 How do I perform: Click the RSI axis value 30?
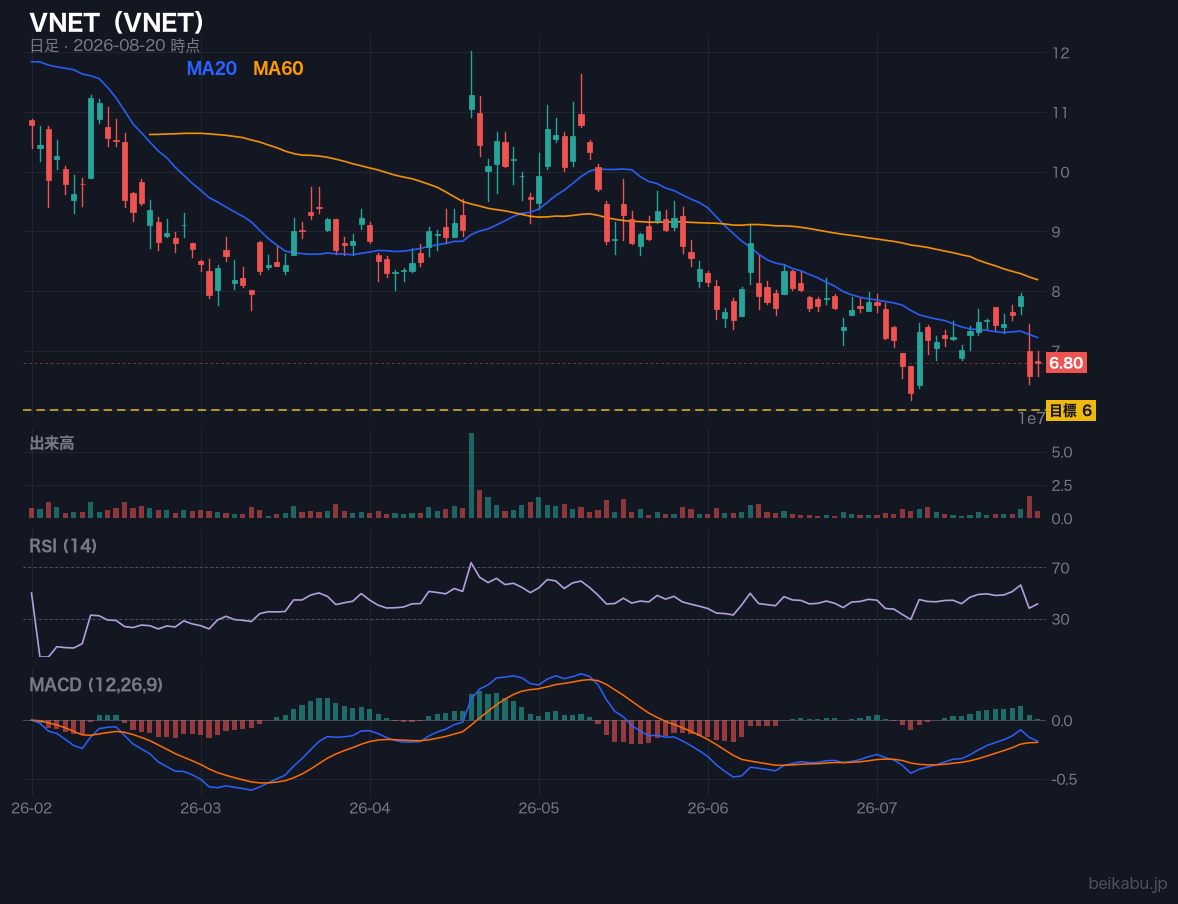pyautogui.click(x=1061, y=619)
